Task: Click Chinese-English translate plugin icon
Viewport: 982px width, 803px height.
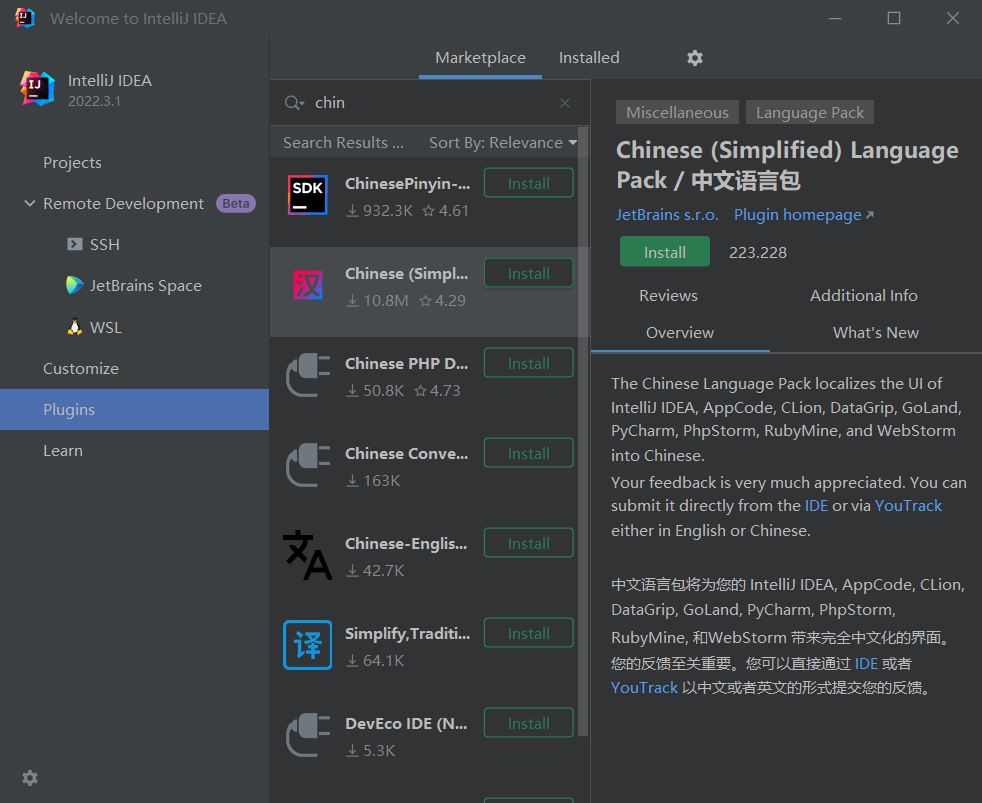Action: 308,555
